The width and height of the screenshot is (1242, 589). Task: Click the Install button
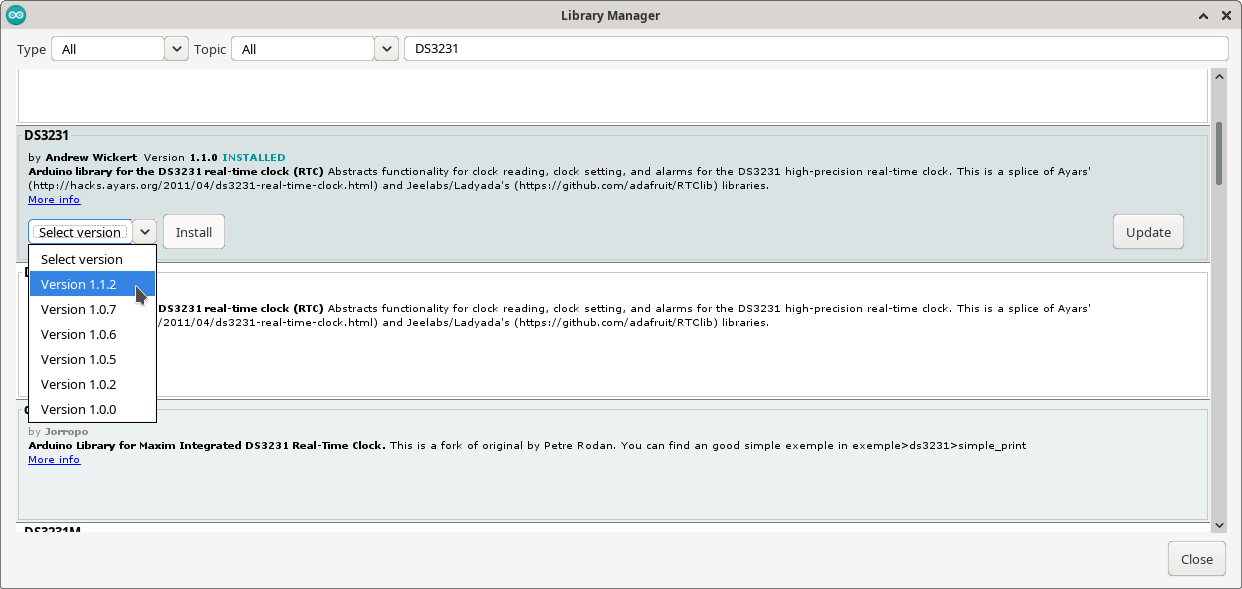[x=194, y=232]
